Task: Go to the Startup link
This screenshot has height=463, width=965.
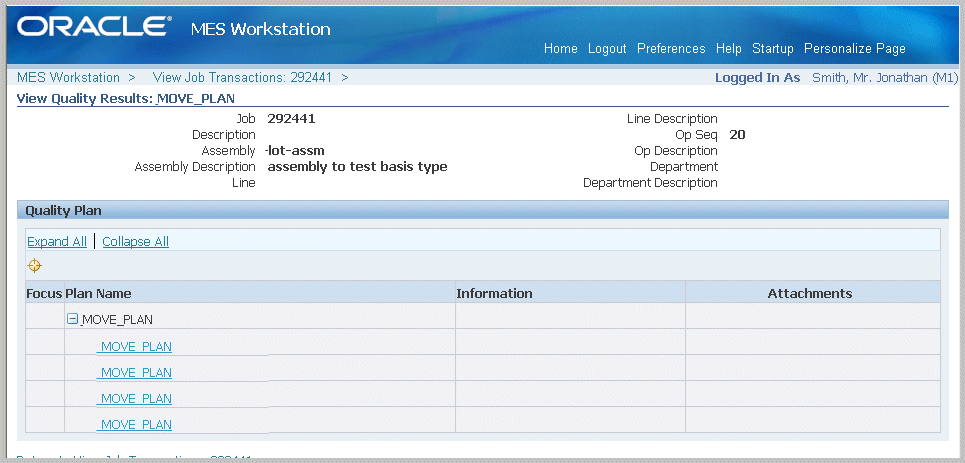Action: pyautogui.click(x=773, y=49)
